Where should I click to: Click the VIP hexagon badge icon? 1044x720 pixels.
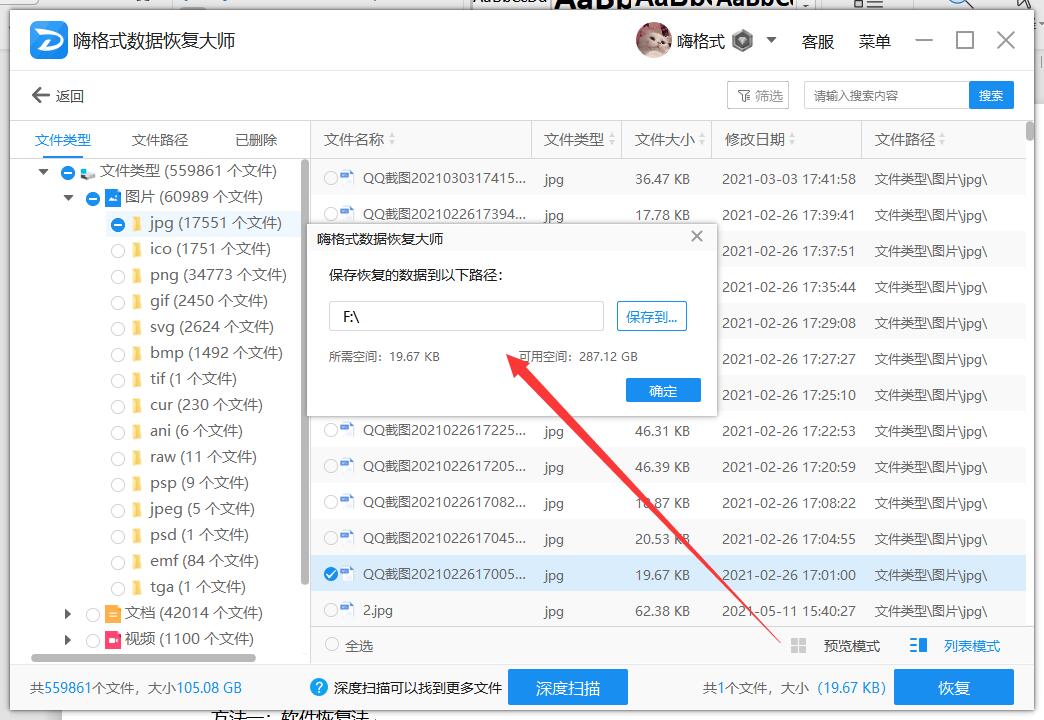[742, 41]
